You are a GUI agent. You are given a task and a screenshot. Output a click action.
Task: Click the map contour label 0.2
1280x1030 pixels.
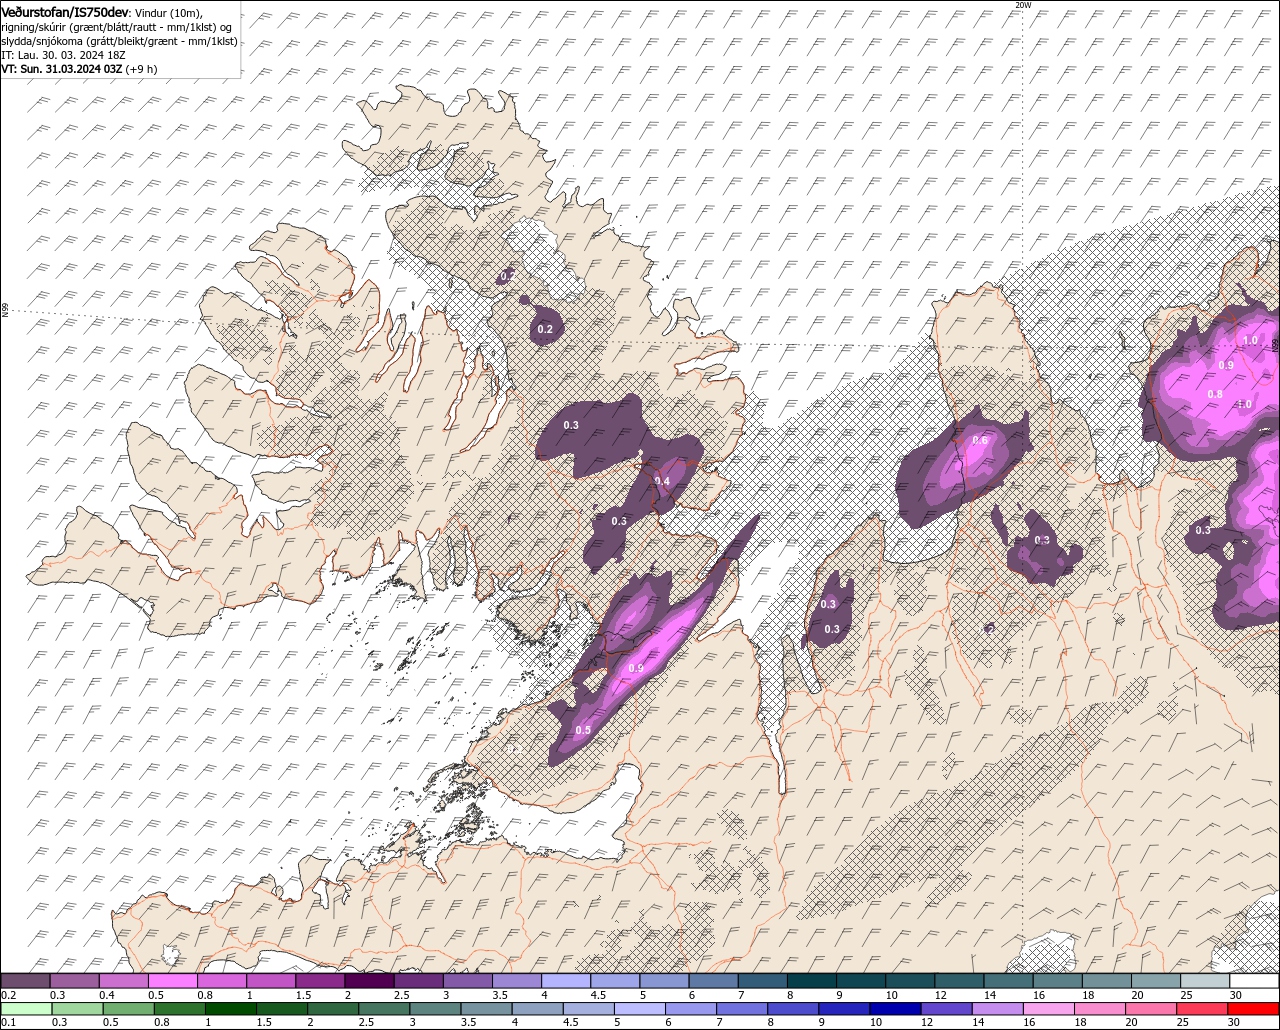tap(545, 329)
